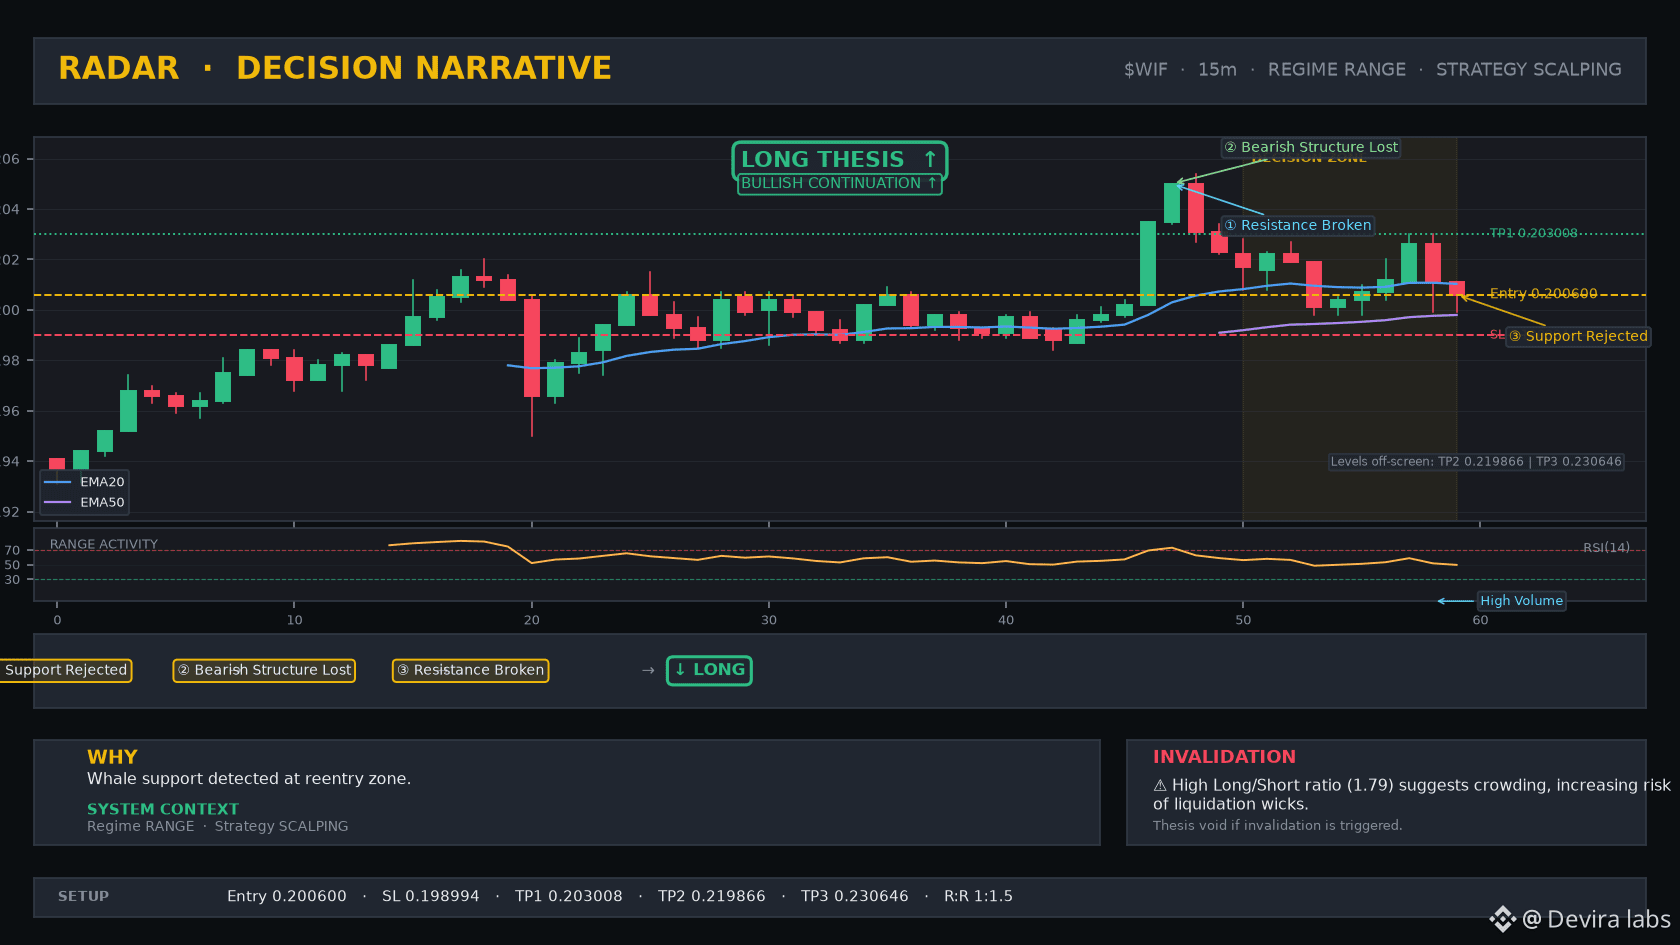The image size is (1680, 945).
Task: Click the REGIME RANGE header label
Action: [1337, 70]
